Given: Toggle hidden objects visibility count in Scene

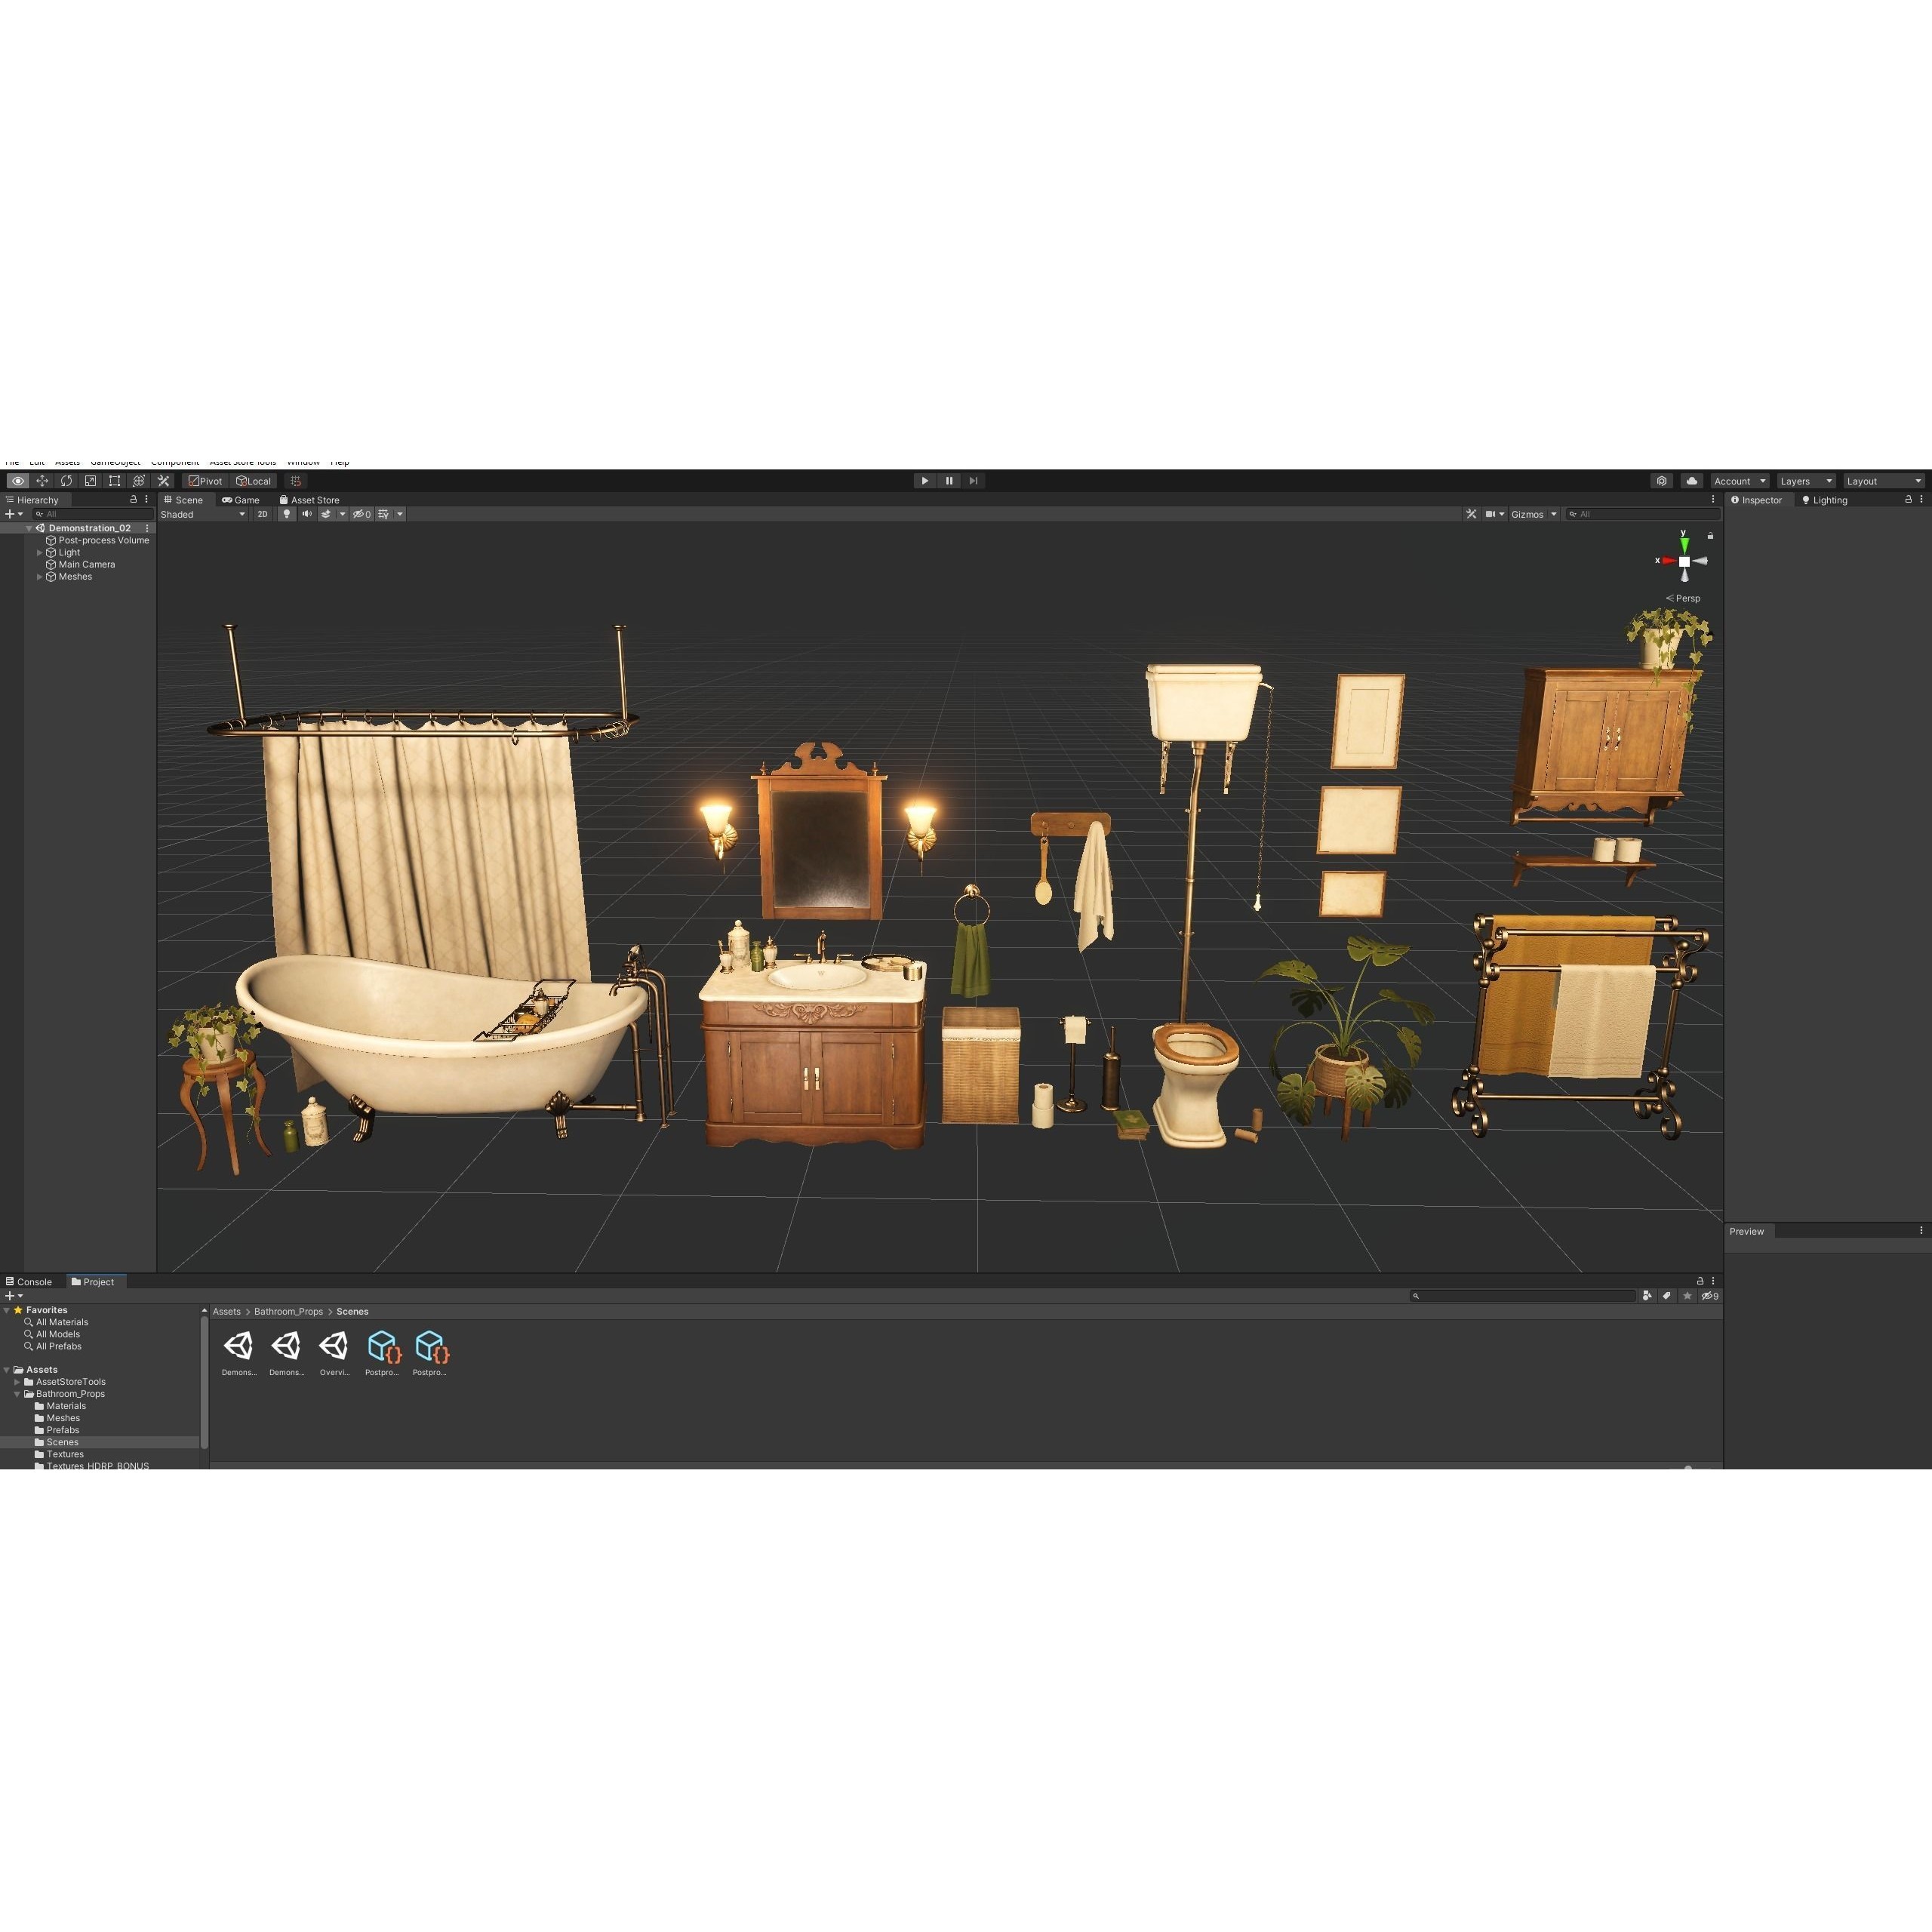Looking at the screenshot, I should pyautogui.click(x=362, y=514).
